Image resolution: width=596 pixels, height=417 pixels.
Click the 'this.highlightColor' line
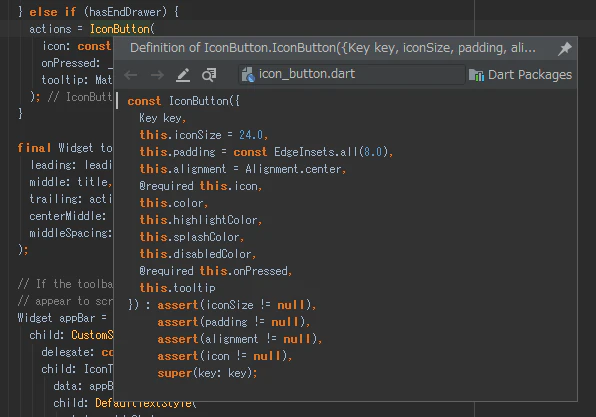pyautogui.click(x=200, y=220)
